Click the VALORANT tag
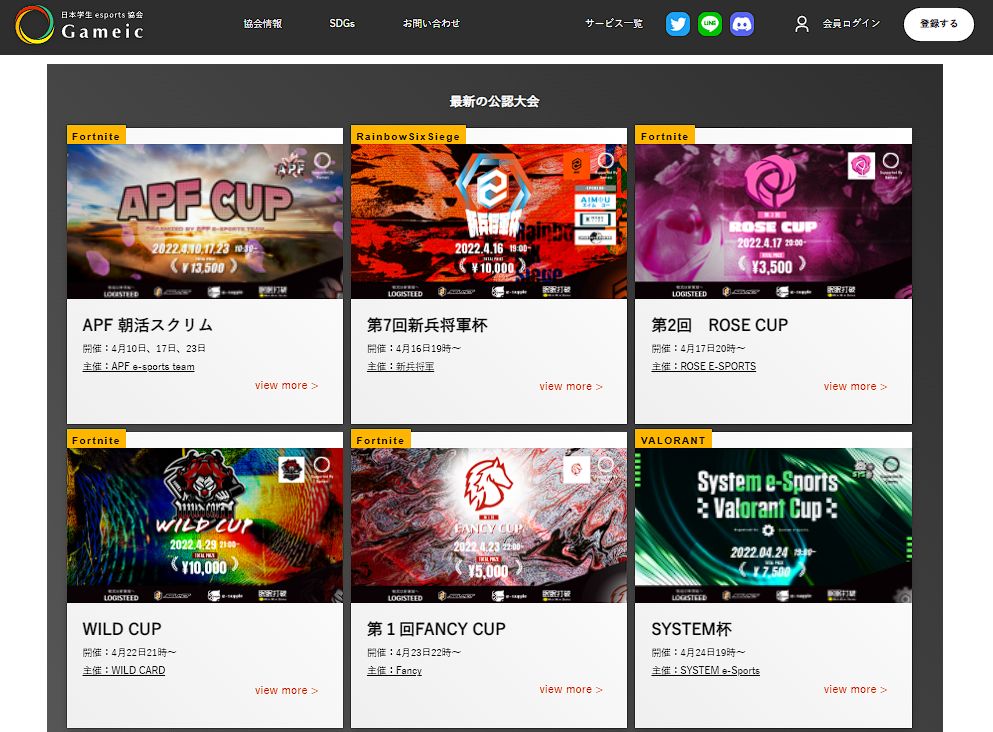Viewport: 993px width, 732px height. [x=673, y=440]
